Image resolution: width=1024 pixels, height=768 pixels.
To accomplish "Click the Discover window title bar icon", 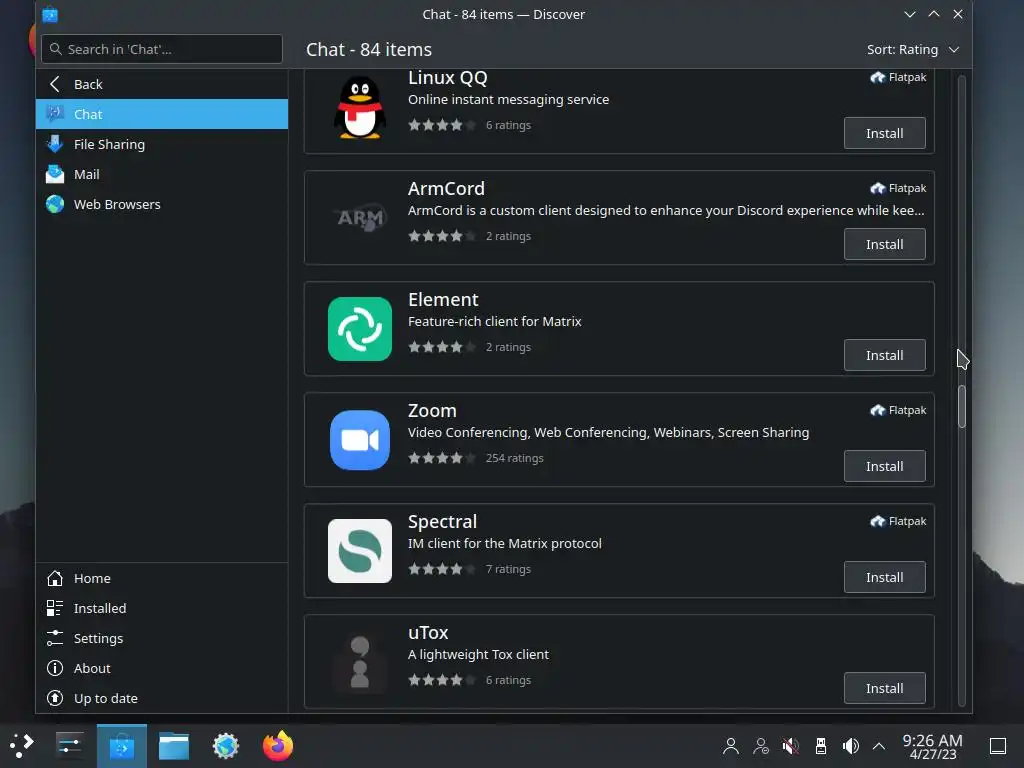I will (x=50, y=14).
